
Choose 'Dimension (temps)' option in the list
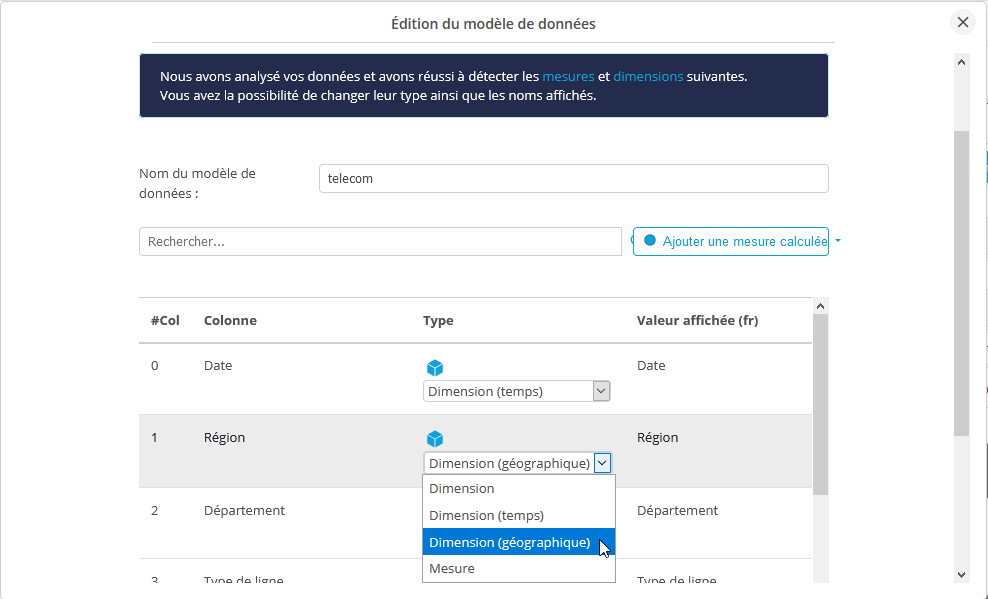click(x=519, y=515)
